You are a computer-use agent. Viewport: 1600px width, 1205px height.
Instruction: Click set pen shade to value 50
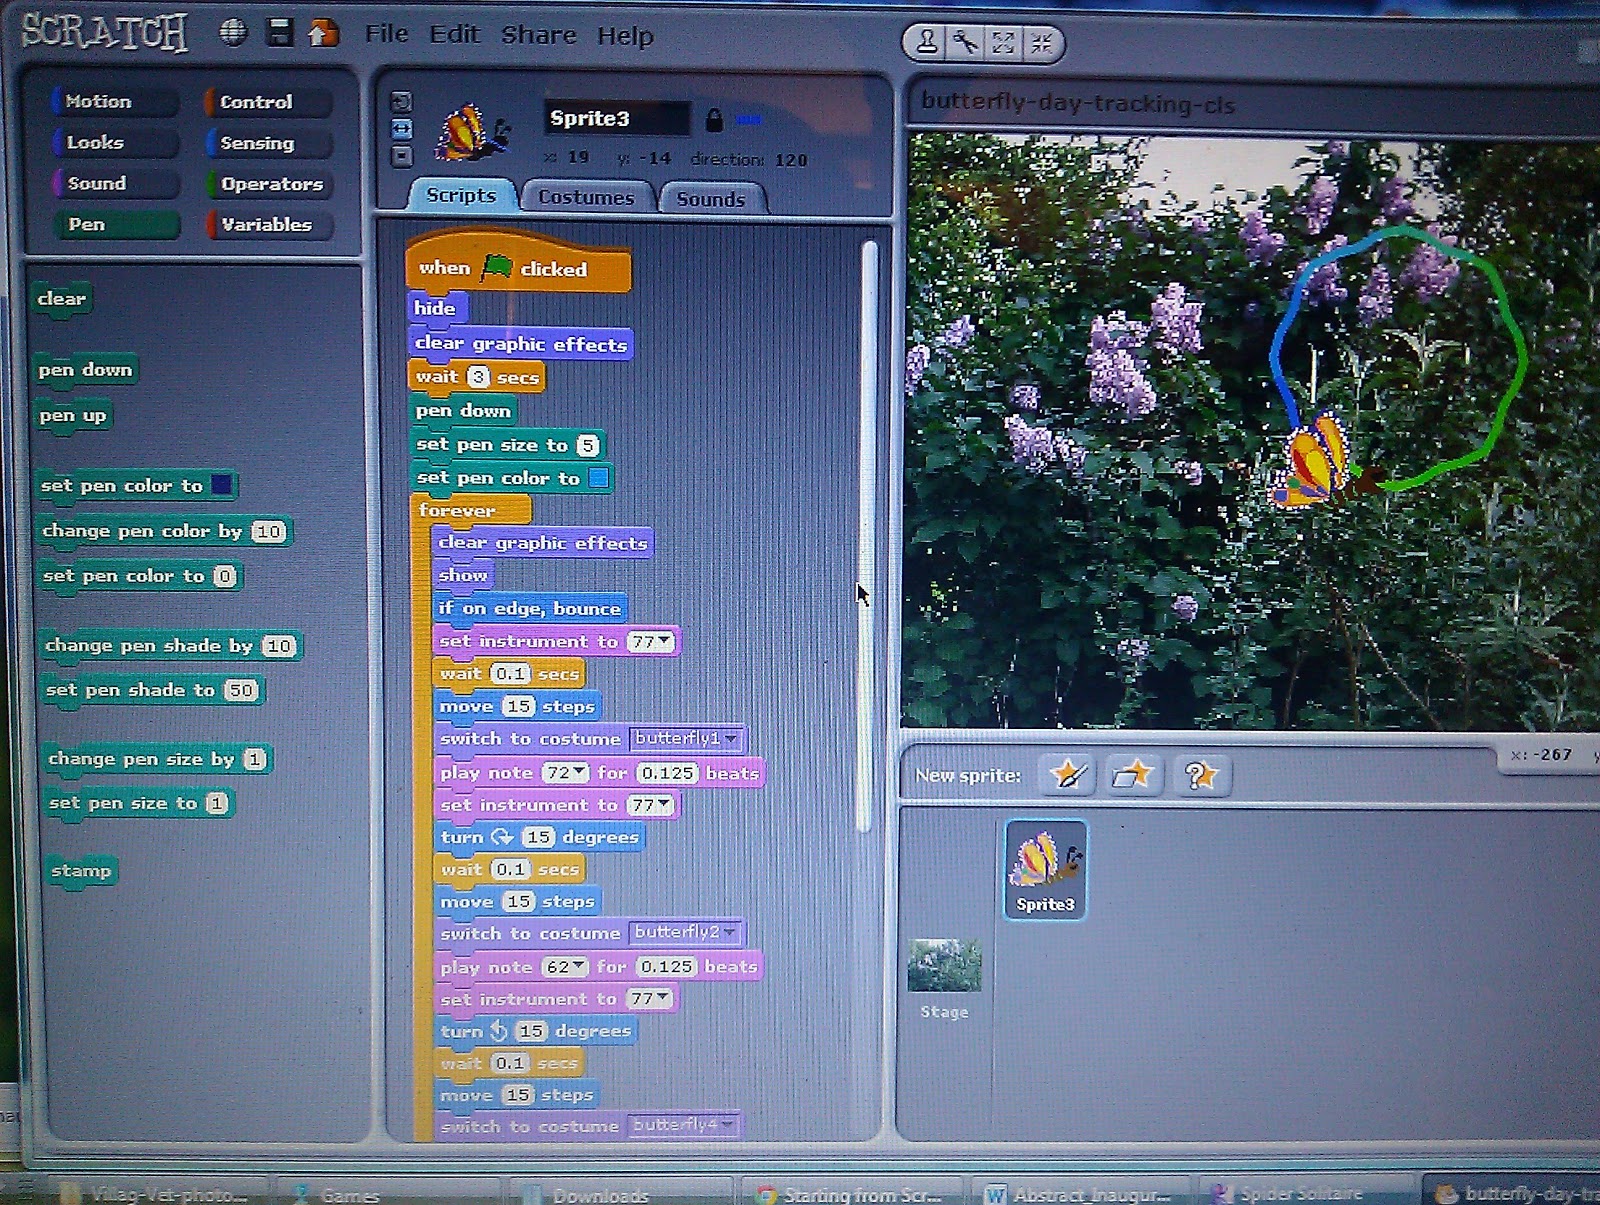click(241, 690)
